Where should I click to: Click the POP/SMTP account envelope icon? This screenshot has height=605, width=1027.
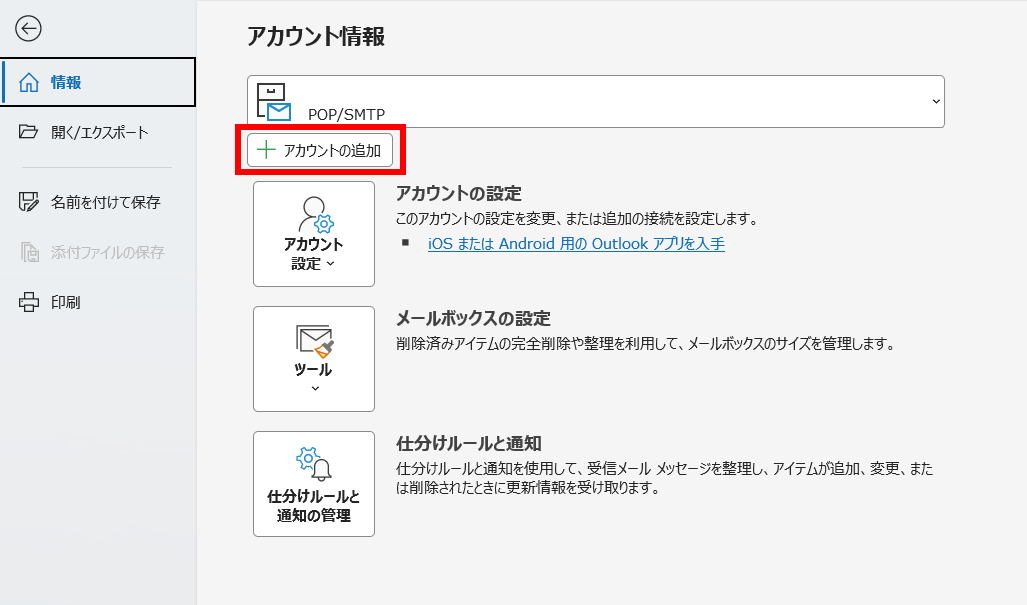point(270,98)
